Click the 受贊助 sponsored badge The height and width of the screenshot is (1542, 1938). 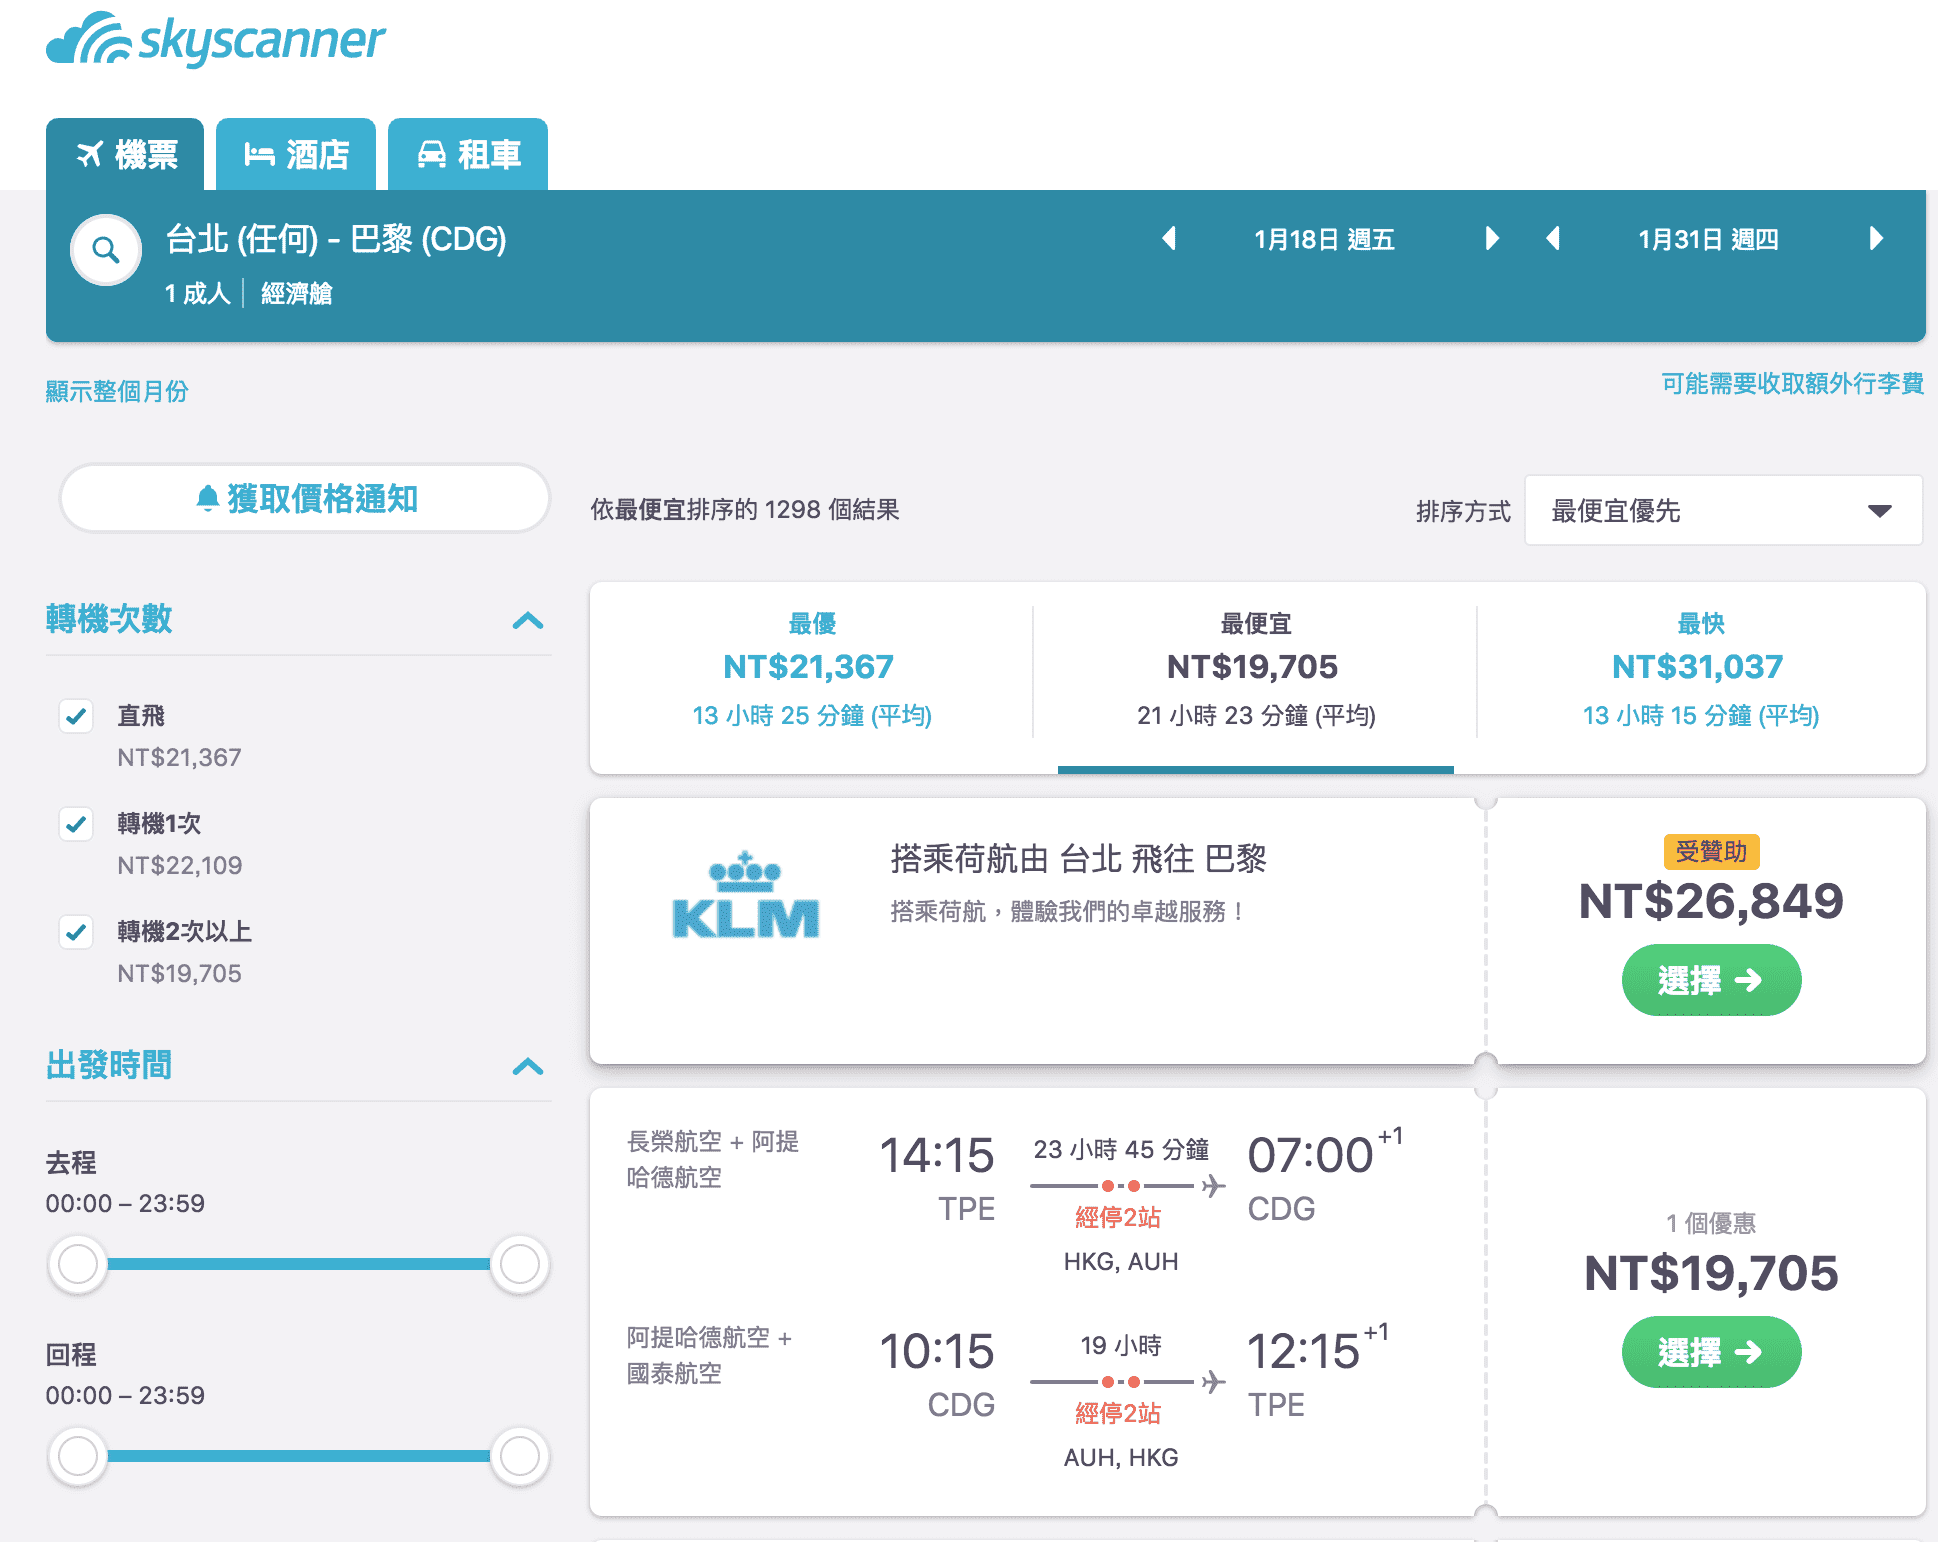[x=1711, y=852]
